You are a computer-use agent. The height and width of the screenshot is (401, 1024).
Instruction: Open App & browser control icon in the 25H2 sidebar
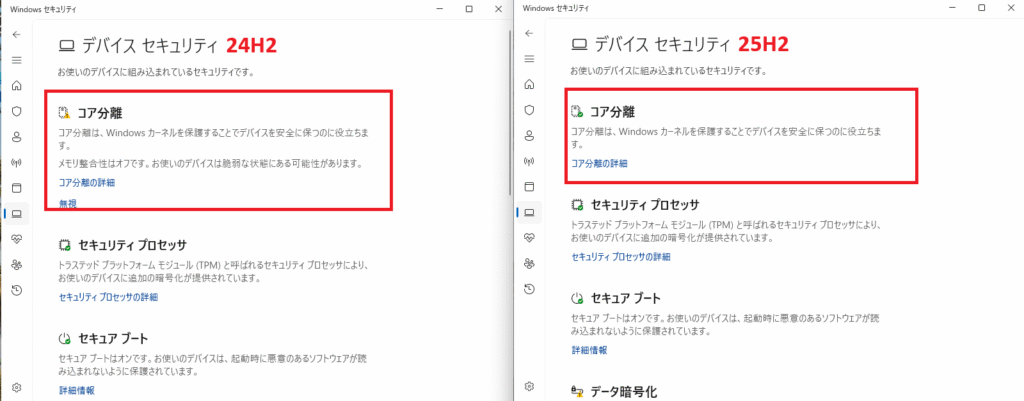pyautogui.click(x=528, y=187)
